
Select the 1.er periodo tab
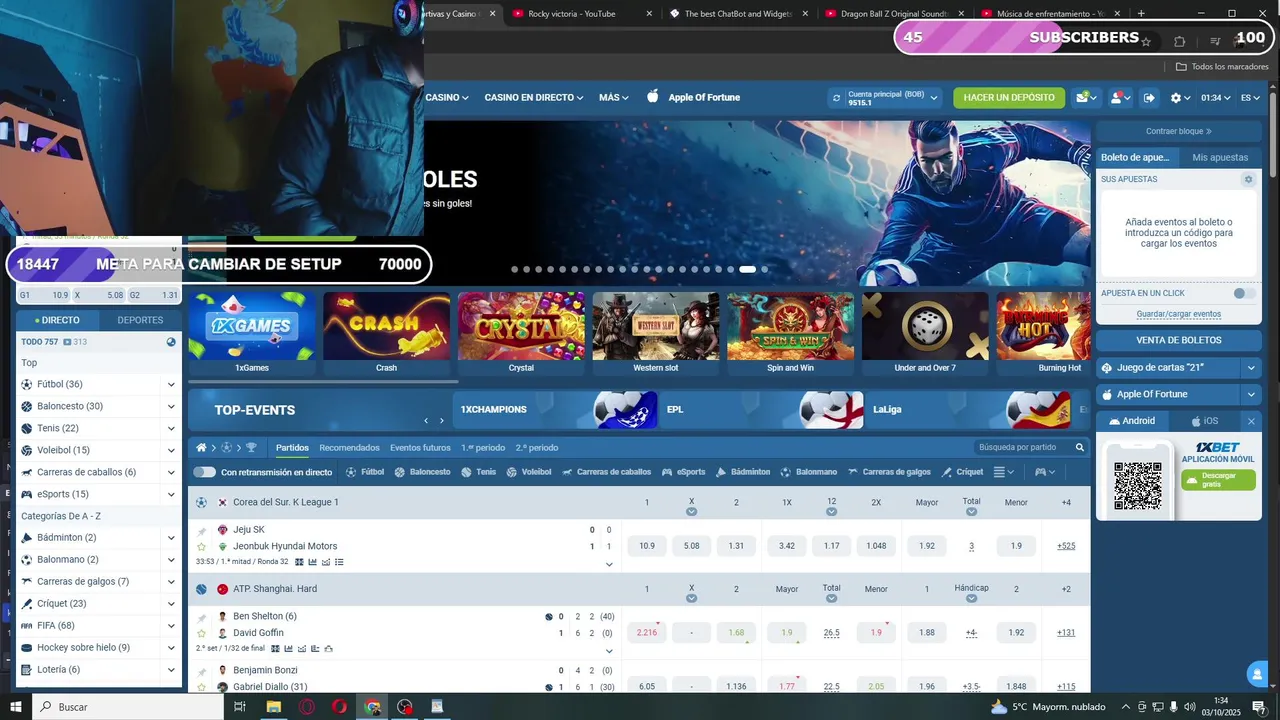pyautogui.click(x=483, y=448)
